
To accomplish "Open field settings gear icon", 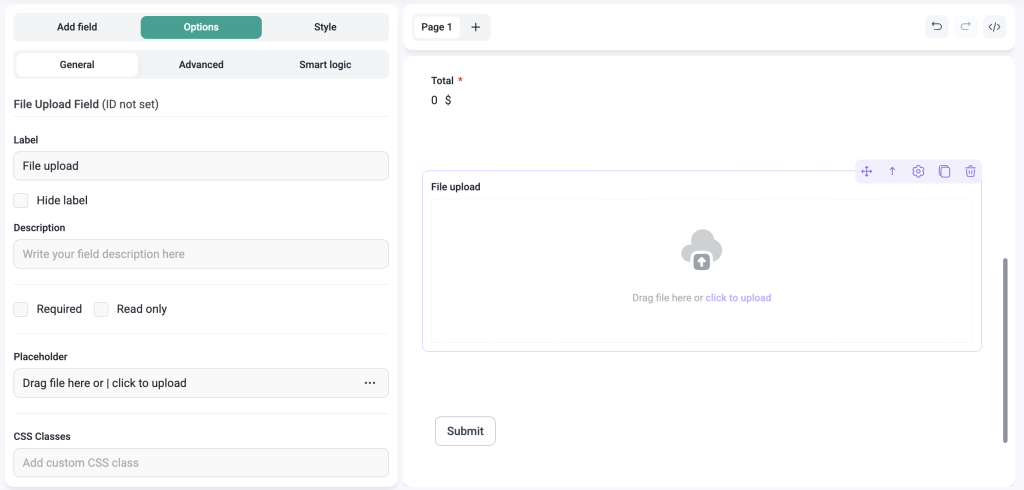I will [x=918, y=172].
